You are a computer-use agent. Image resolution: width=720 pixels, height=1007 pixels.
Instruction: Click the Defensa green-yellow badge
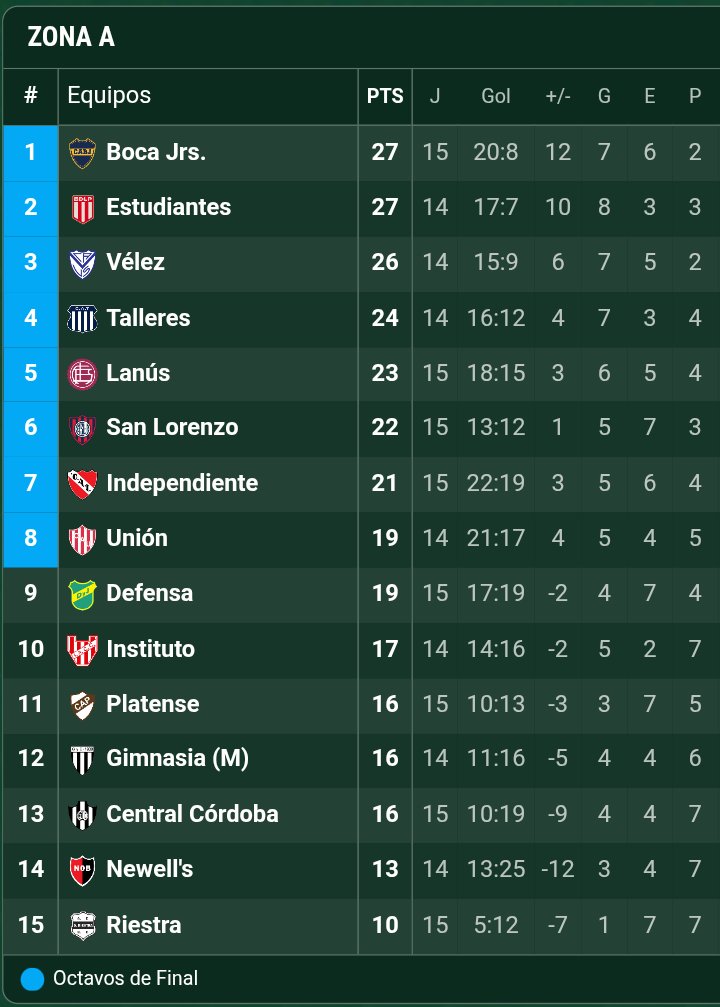(x=81, y=594)
